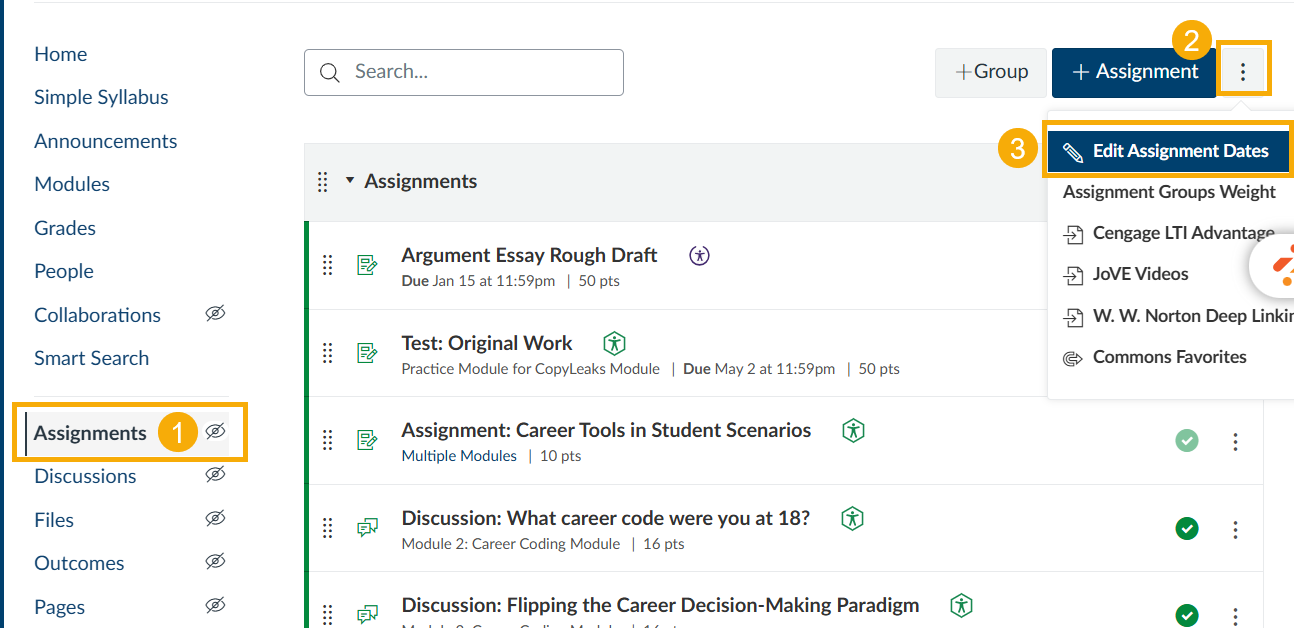Viewport: 1294px width, 628px height.
Task: Open Outcomes in course navigation
Action: click(79, 563)
